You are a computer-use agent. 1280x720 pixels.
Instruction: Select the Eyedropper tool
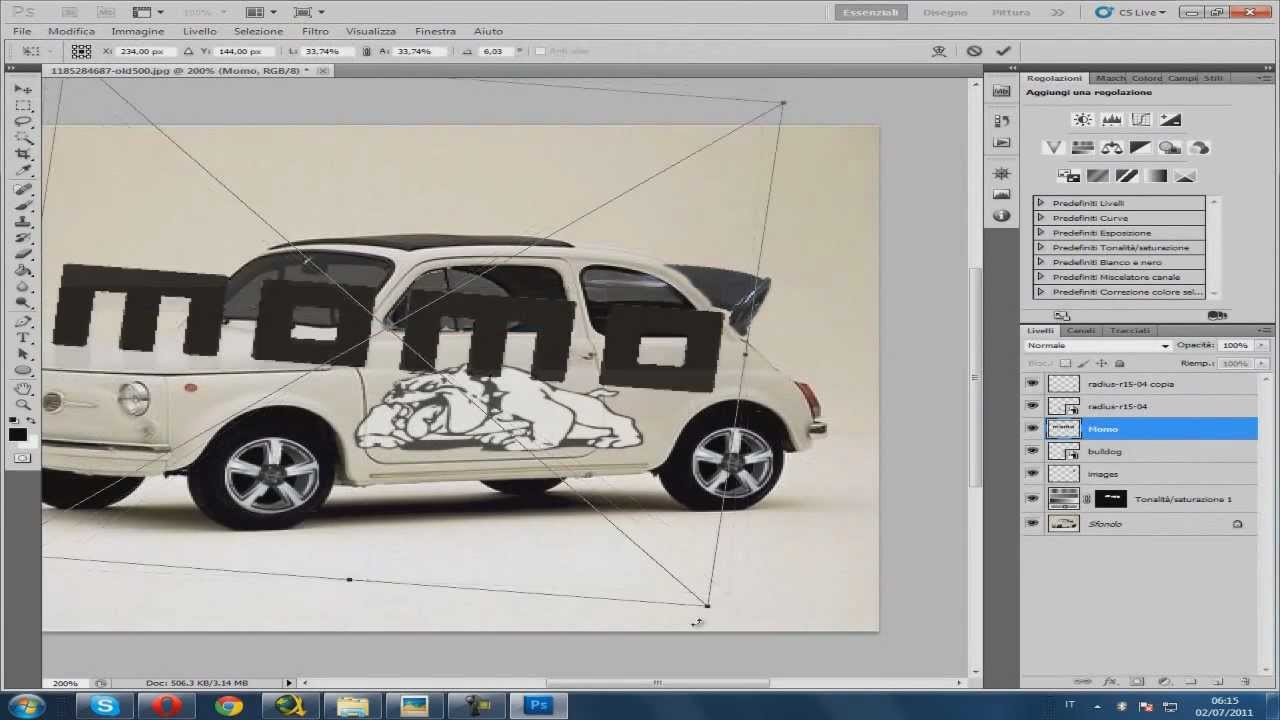tap(22, 171)
